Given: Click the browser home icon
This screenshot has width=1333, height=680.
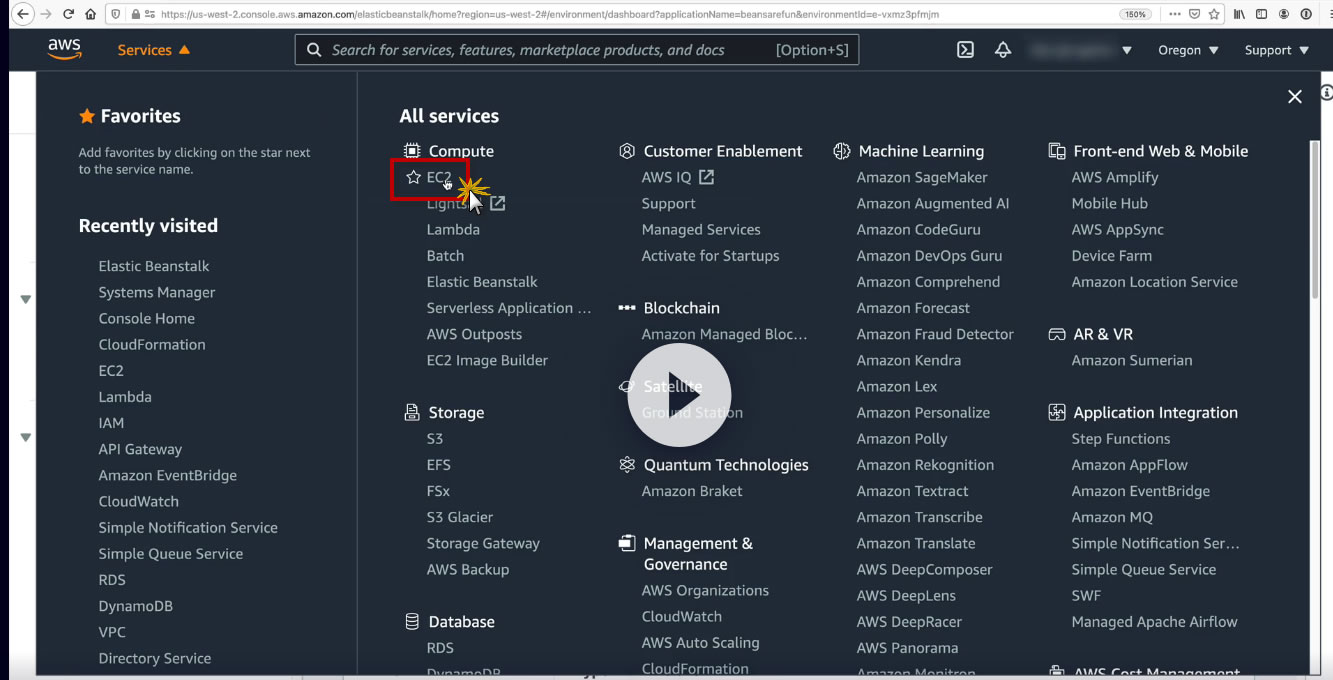Looking at the screenshot, I should (91, 15).
